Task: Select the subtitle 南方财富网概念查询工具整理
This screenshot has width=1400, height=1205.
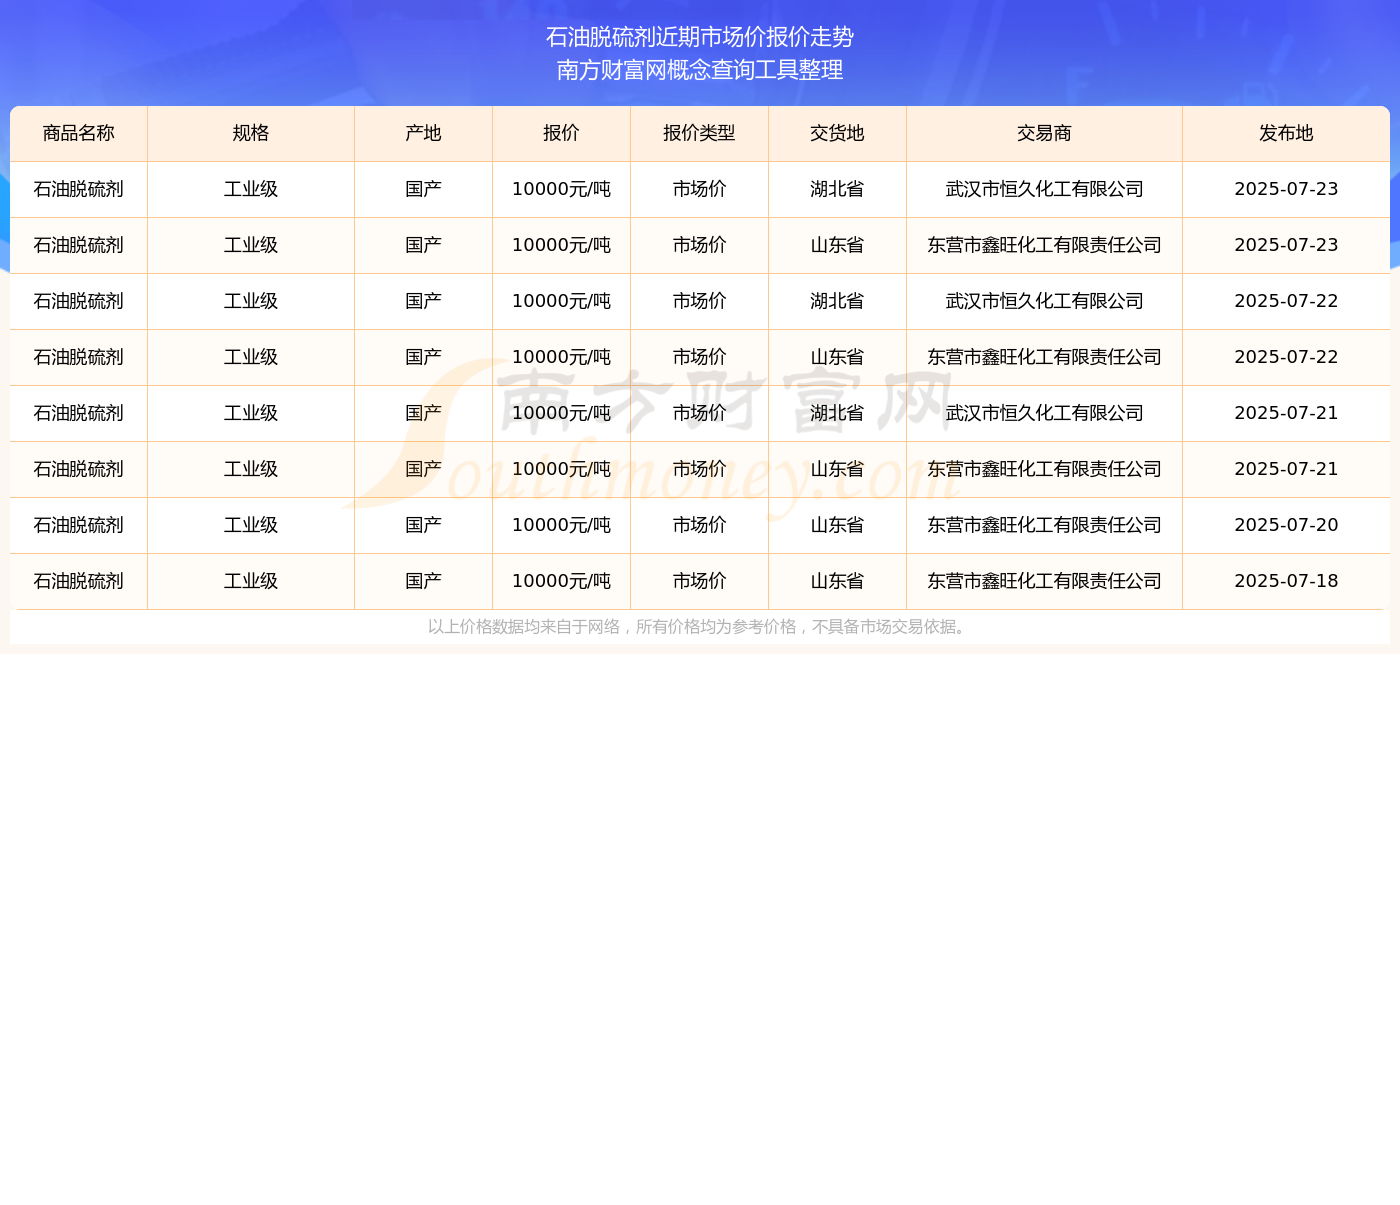Action: [x=700, y=70]
